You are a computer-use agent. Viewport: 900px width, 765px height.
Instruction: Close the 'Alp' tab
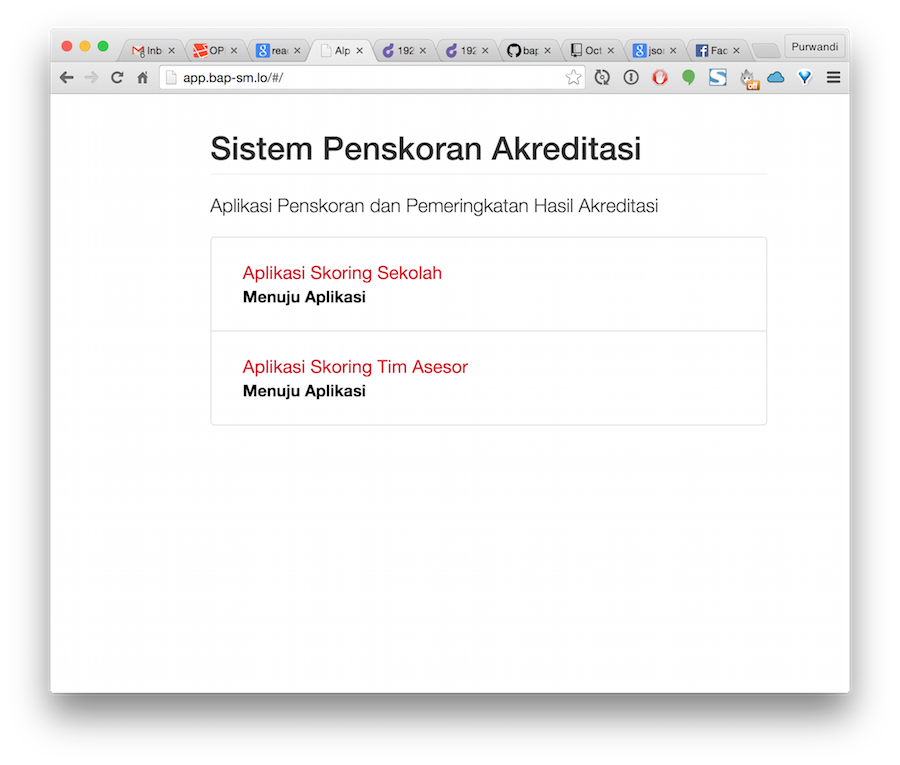coord(359,51)
